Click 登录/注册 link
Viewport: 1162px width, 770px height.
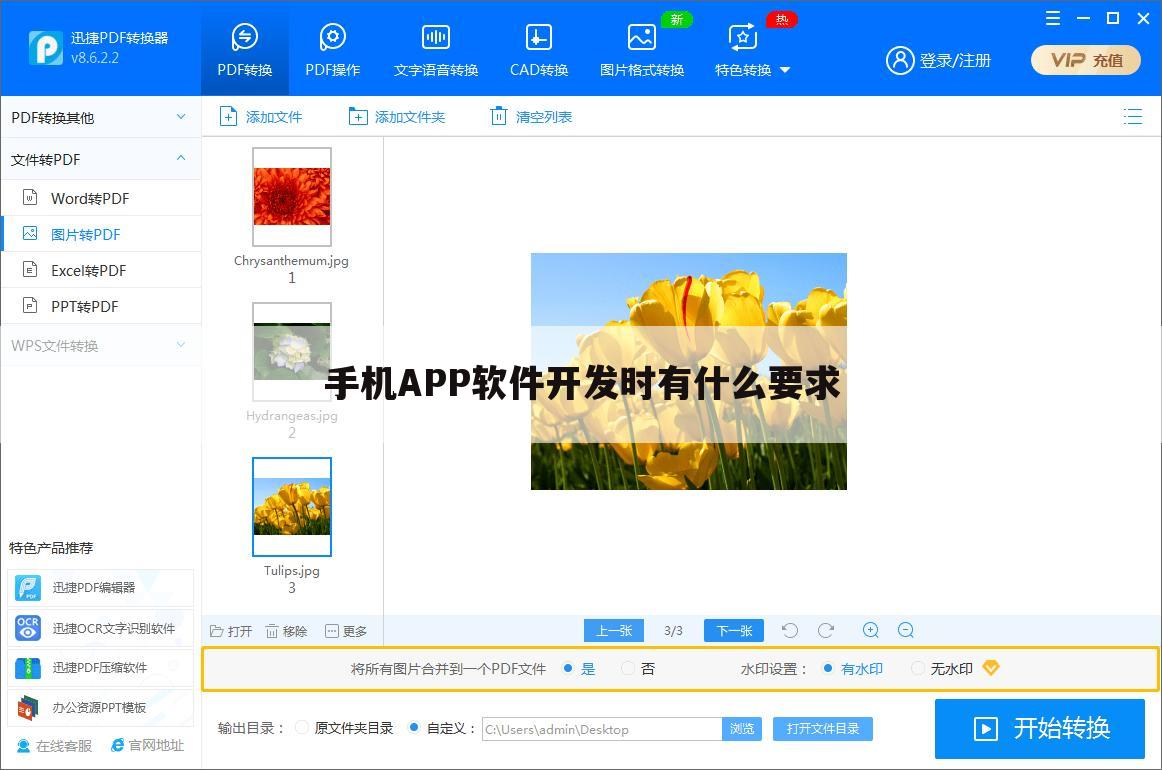tap(955, 61)
